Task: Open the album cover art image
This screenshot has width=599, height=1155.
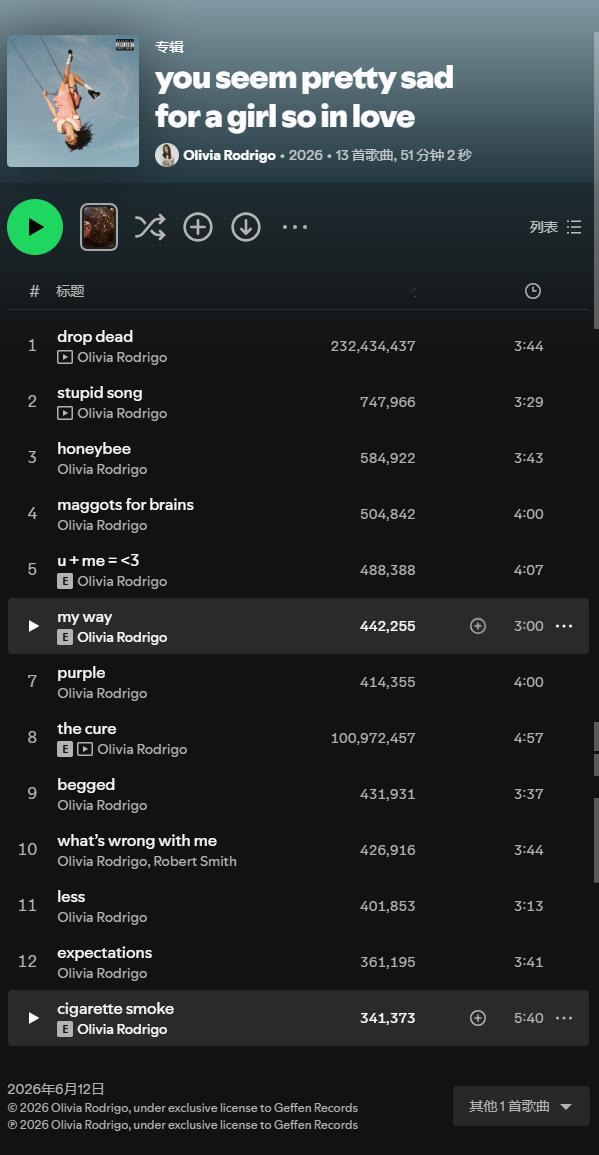Action: click(x=73, y=101)
